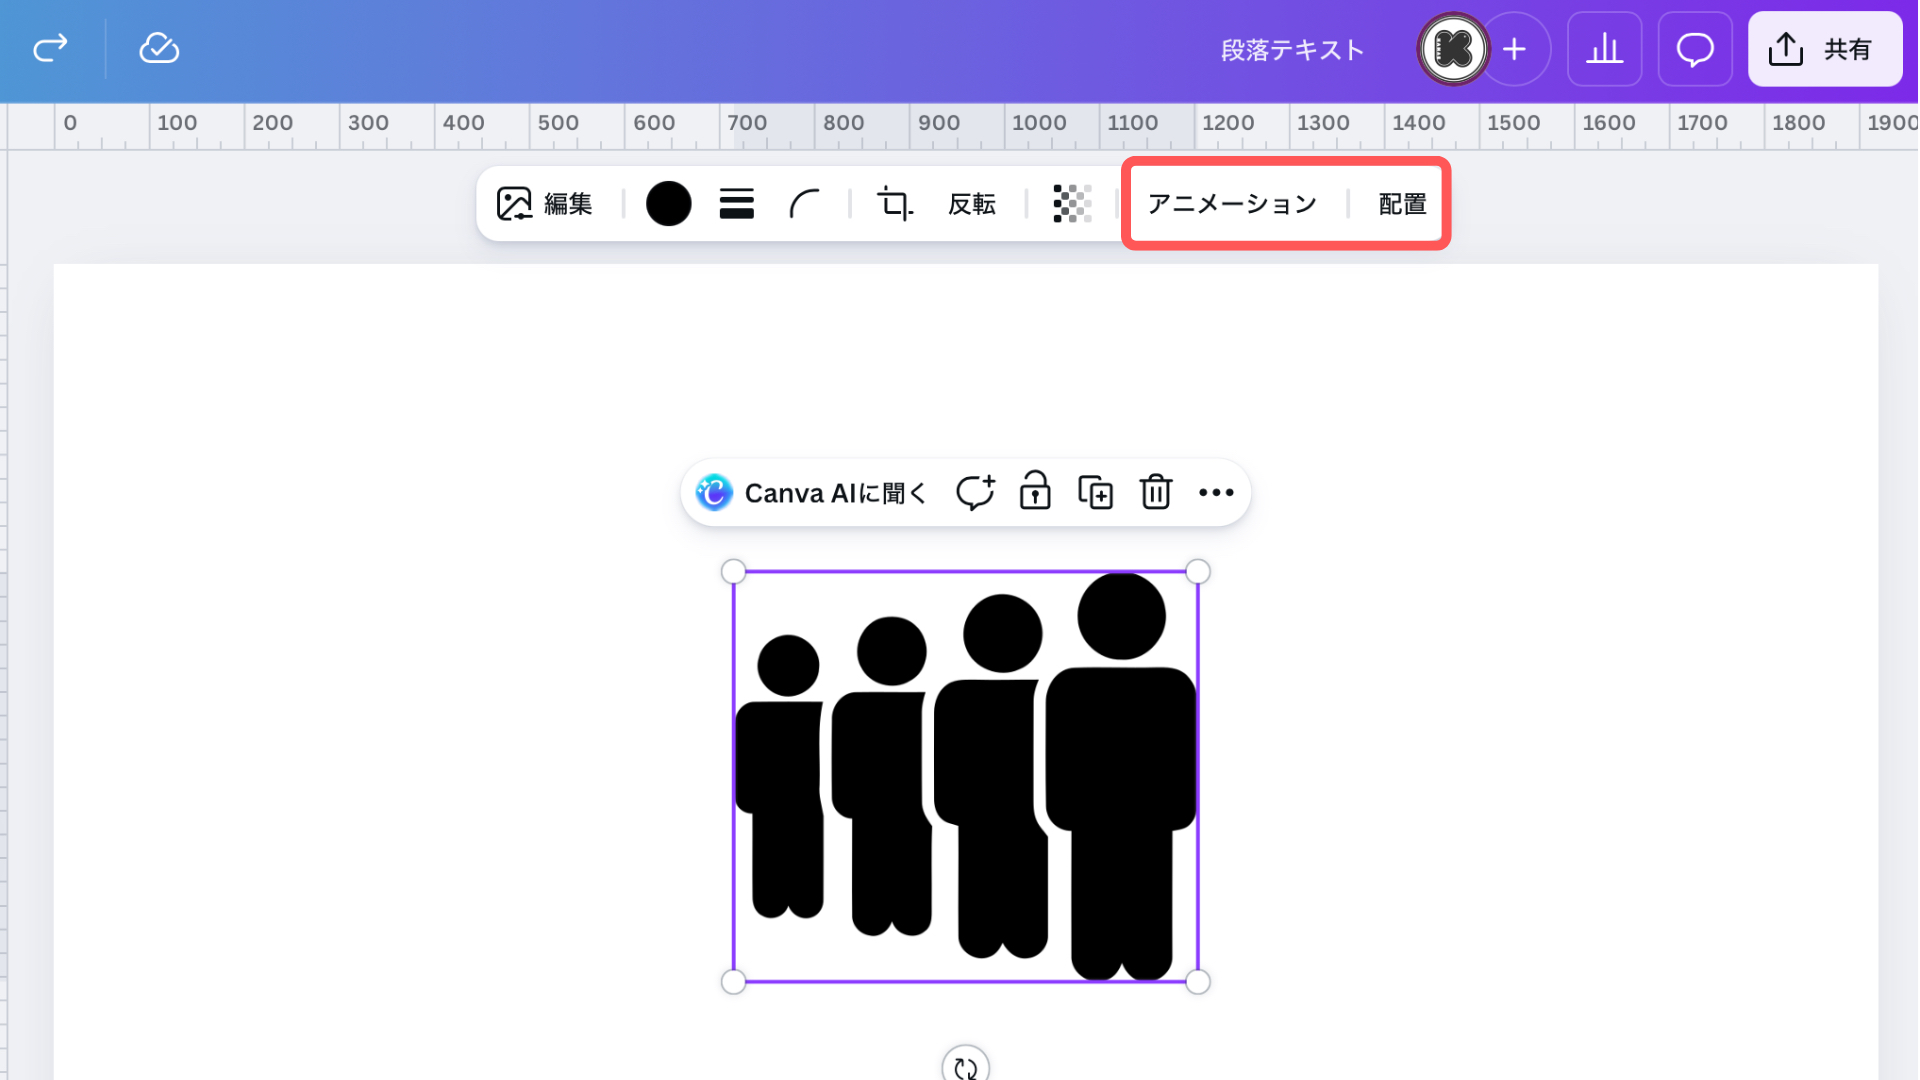Open the アニメーション panel
This screenshot has height=1080, width=1920.
[1233, 204]
